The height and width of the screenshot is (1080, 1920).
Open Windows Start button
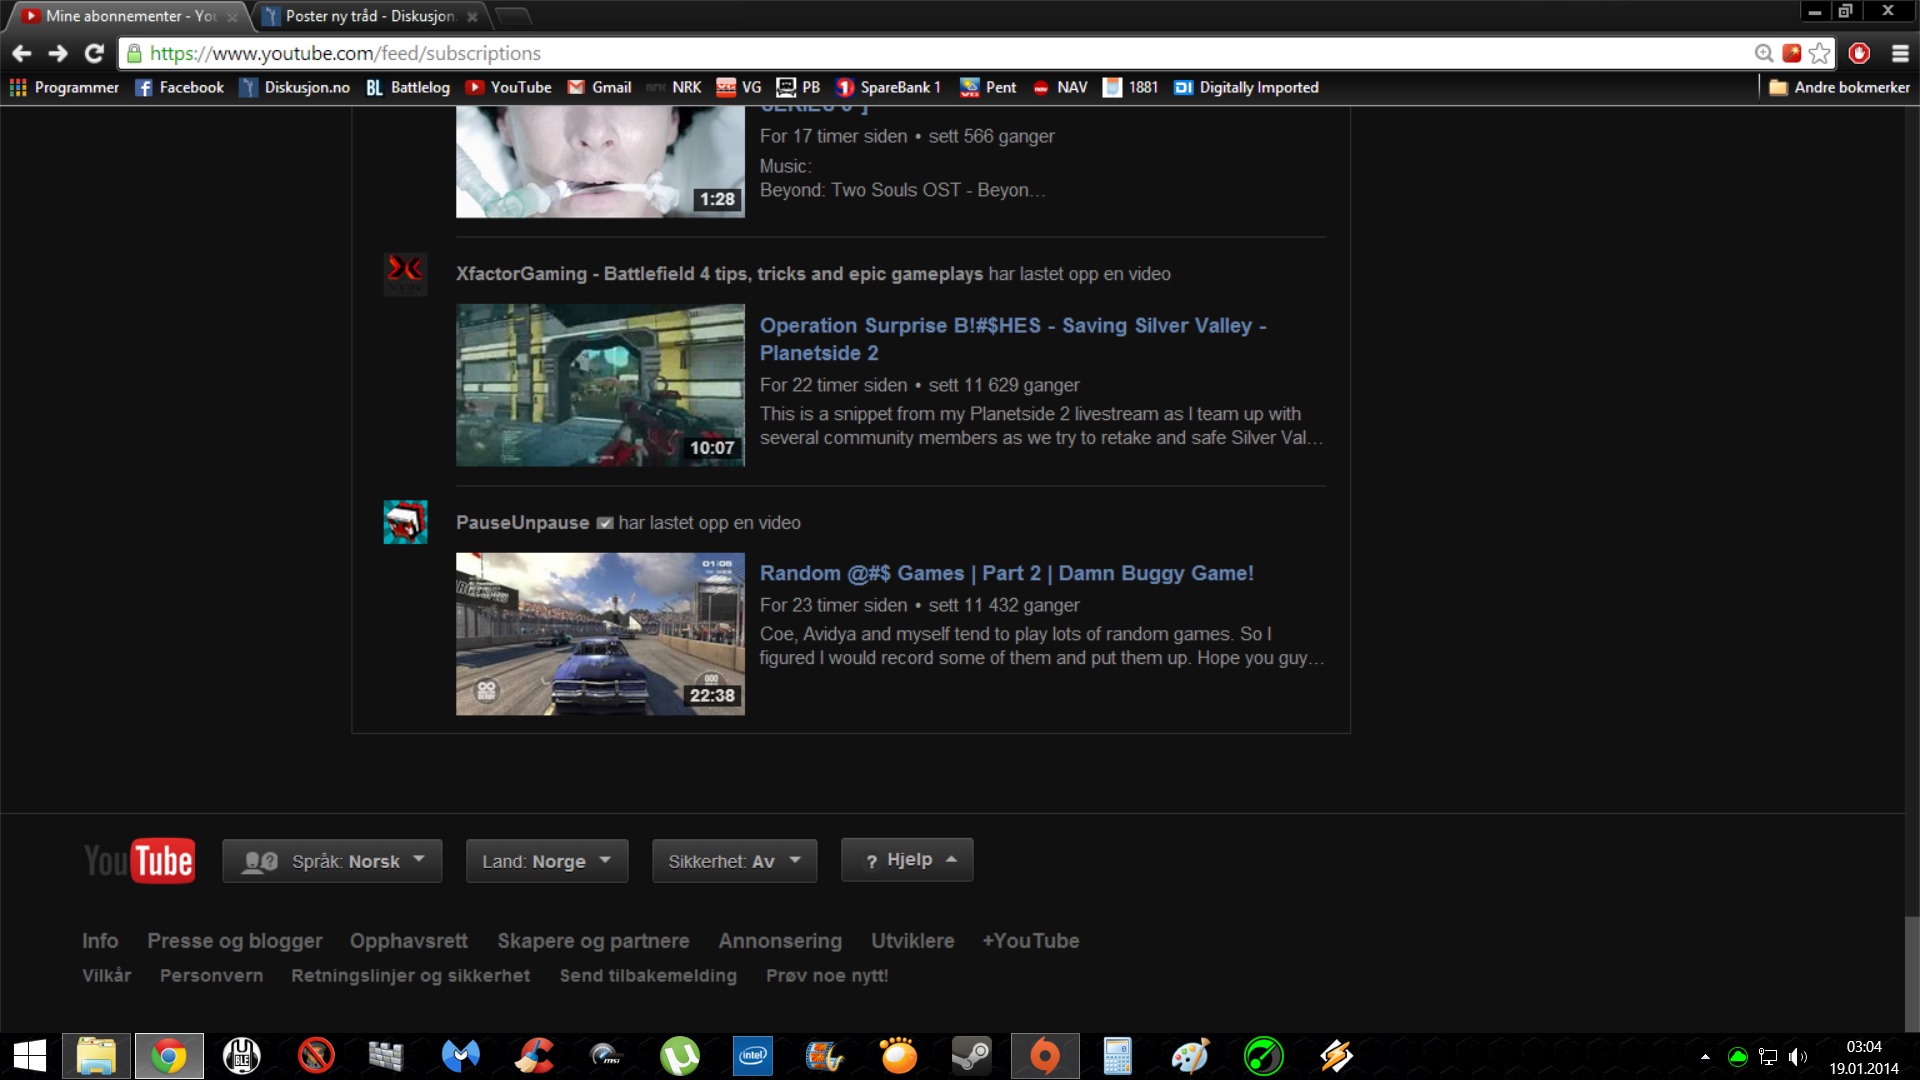pos(30,1056)
